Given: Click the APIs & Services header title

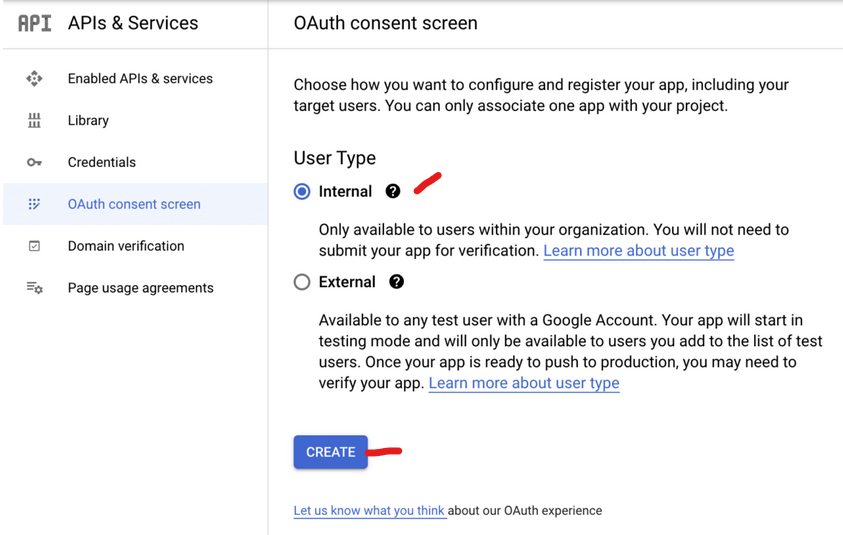Looking at the screenshot, I should 133,23.
